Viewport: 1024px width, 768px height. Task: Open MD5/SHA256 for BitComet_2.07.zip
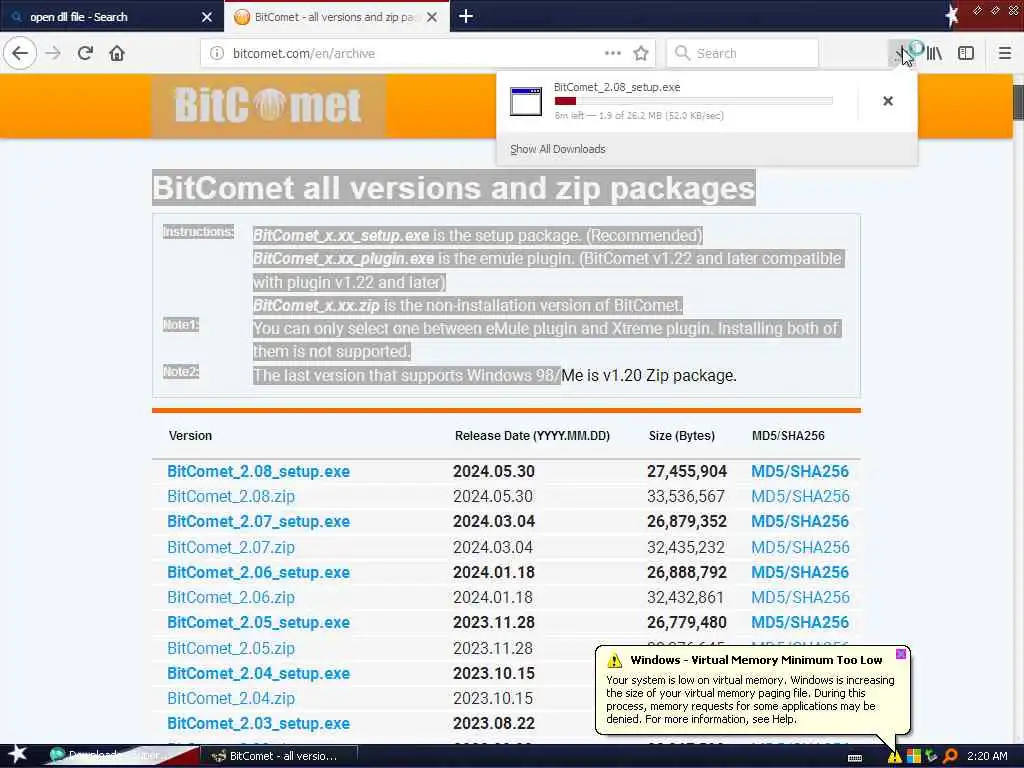tap(800, 547)
